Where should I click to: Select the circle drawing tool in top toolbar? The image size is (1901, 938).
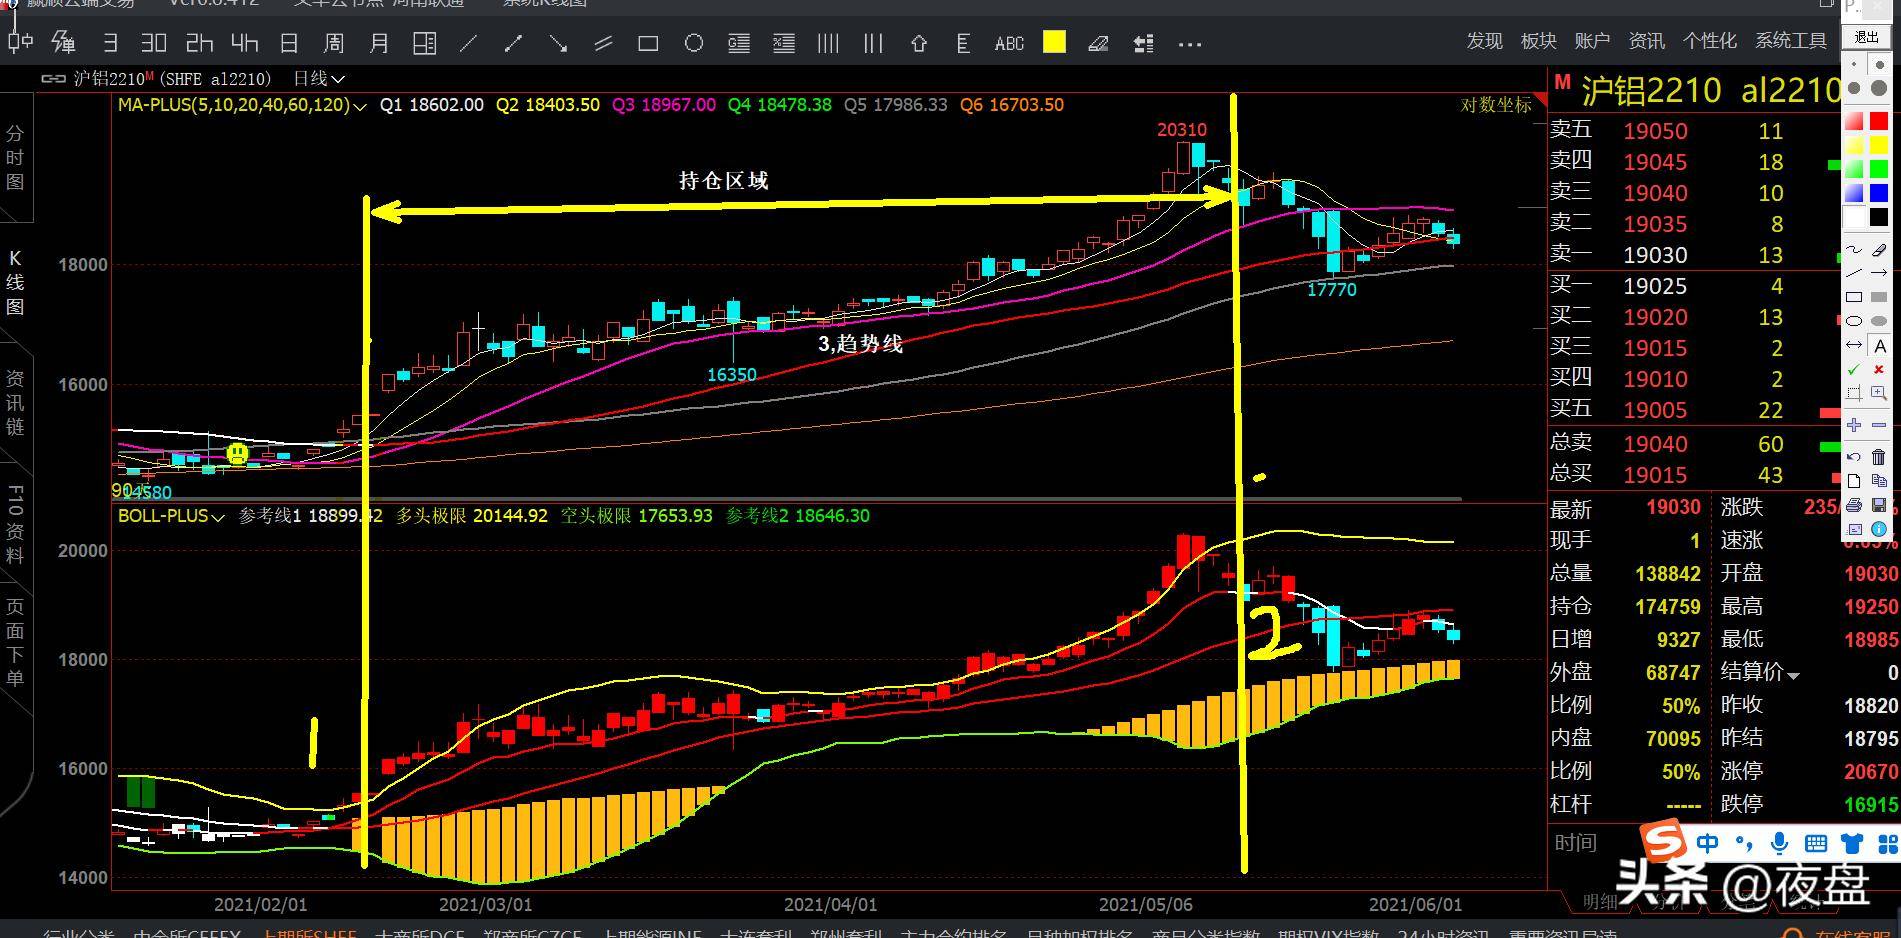click(x=693, y=43)
